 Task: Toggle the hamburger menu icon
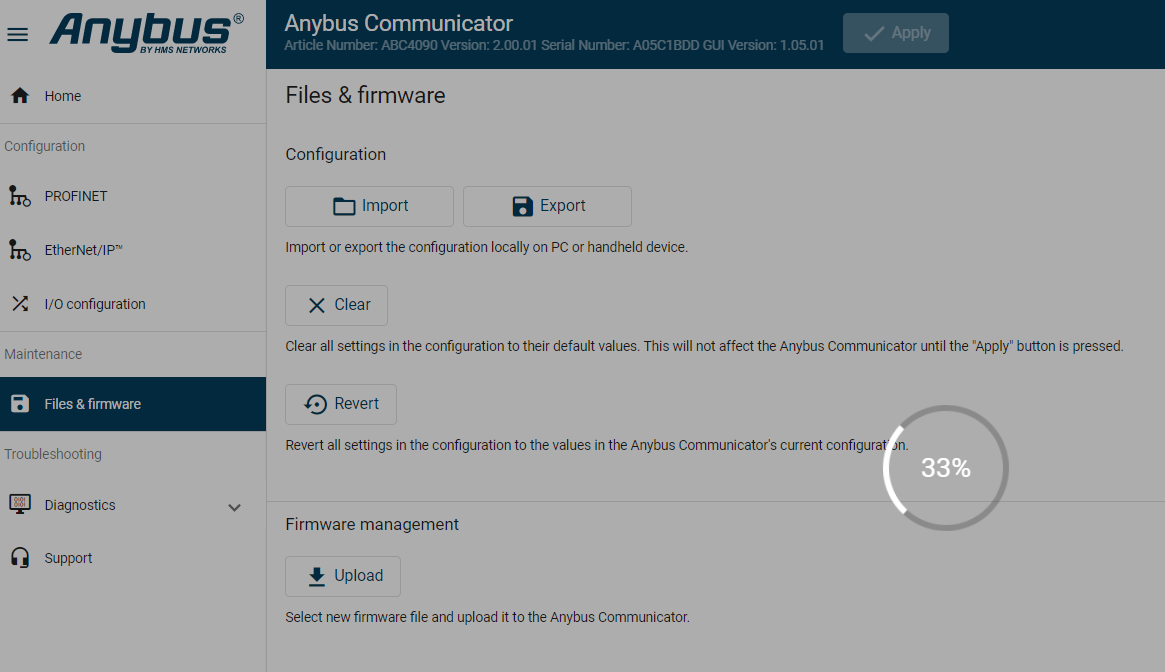[18, 34]
